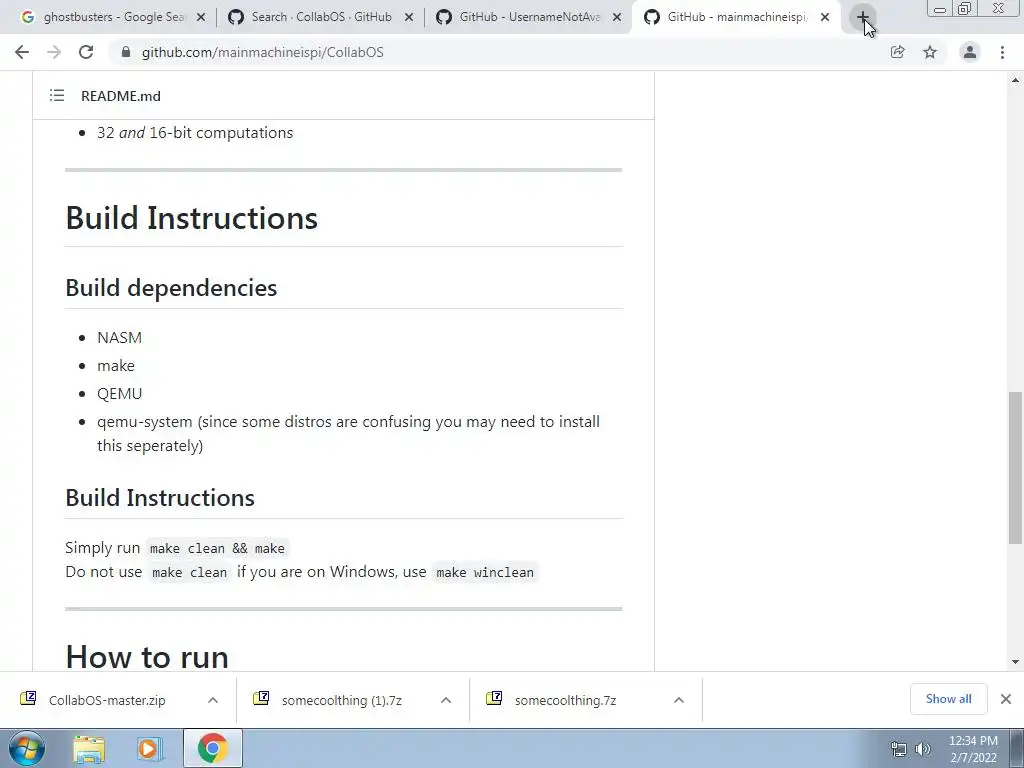Click the browser back arrow
The width and height of the screenshot is (1024, 768).
point(22,52)
